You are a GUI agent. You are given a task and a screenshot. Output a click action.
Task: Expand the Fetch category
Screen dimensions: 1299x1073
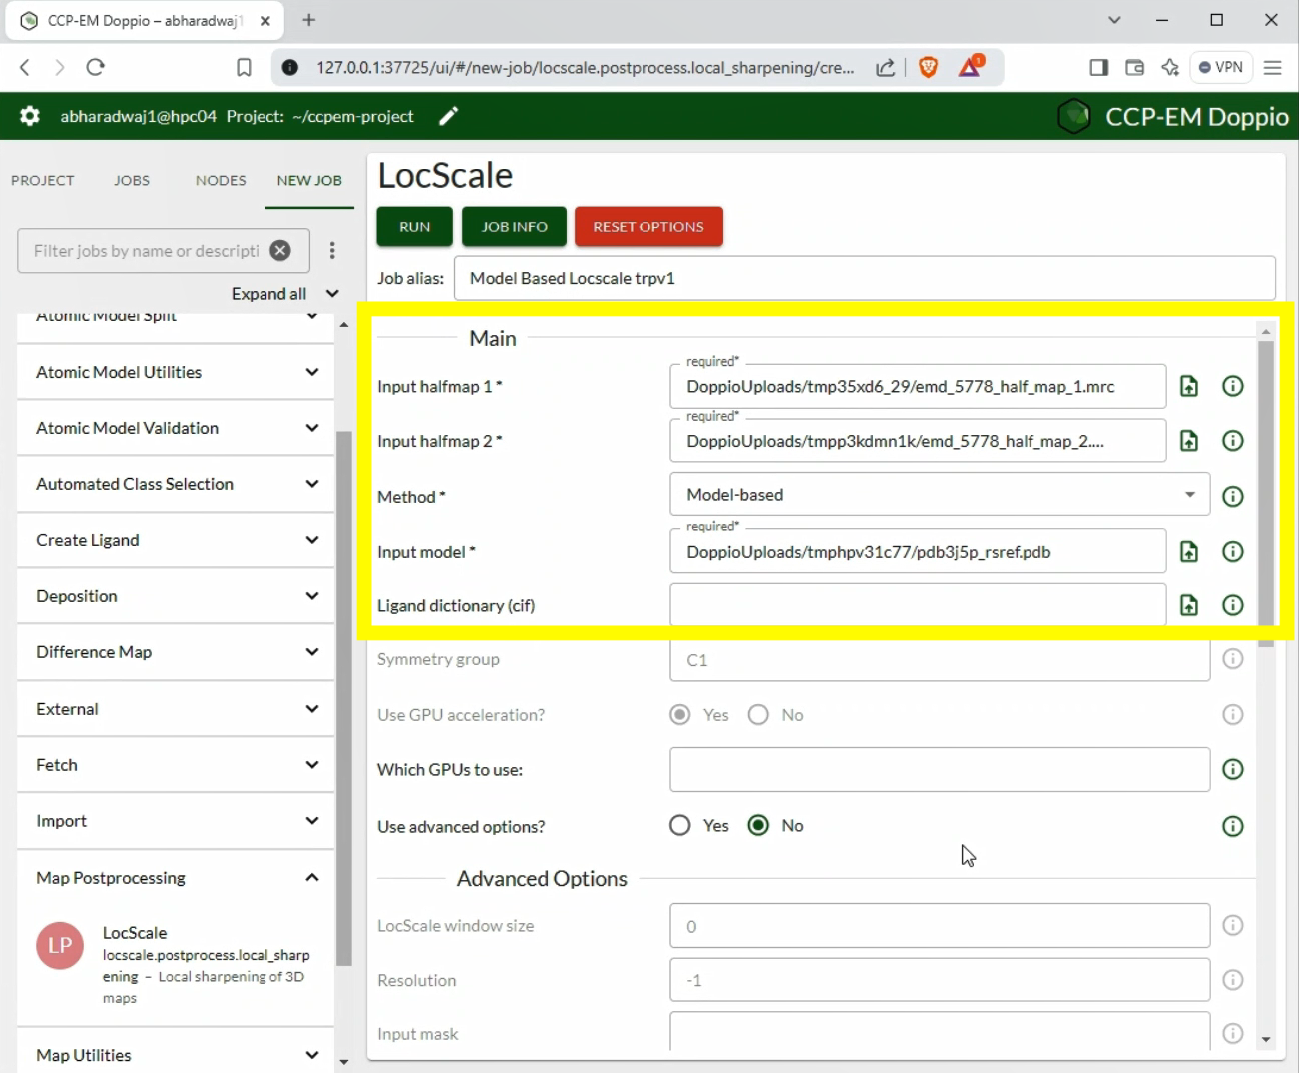point(175,765)
